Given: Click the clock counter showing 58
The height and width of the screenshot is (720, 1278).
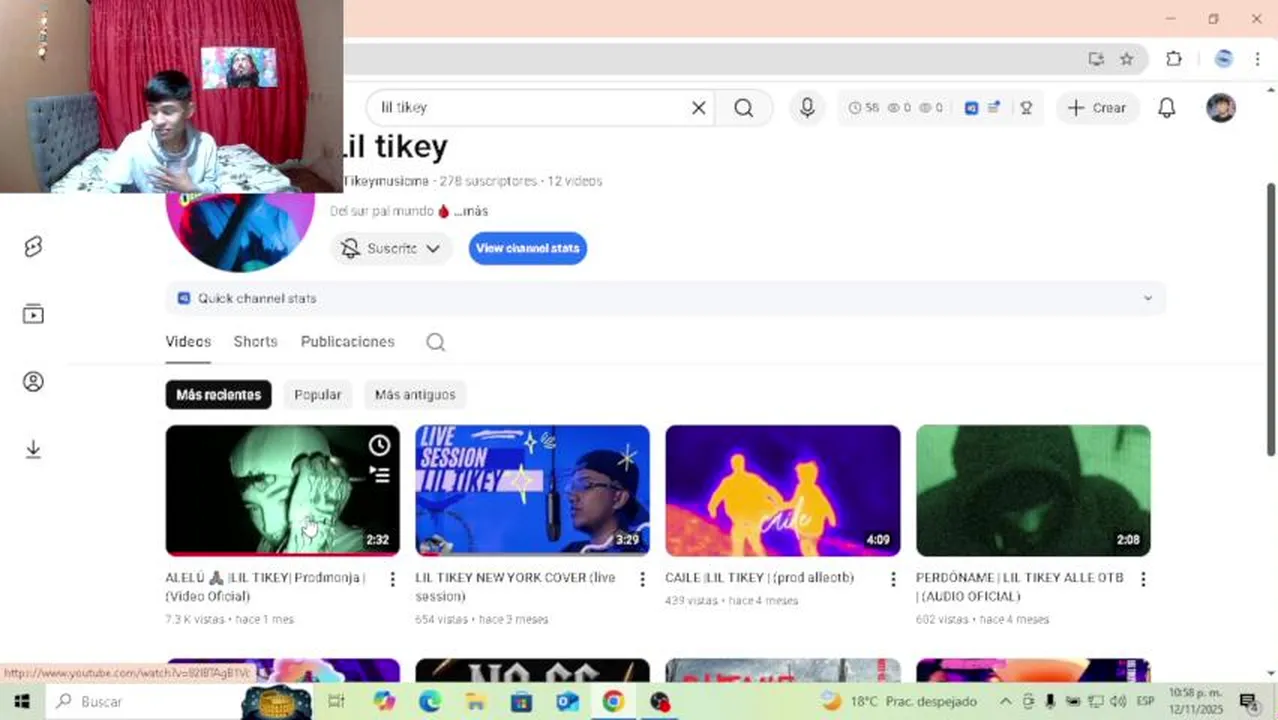Looking at the screenshot, I should (x=864, y=108).
